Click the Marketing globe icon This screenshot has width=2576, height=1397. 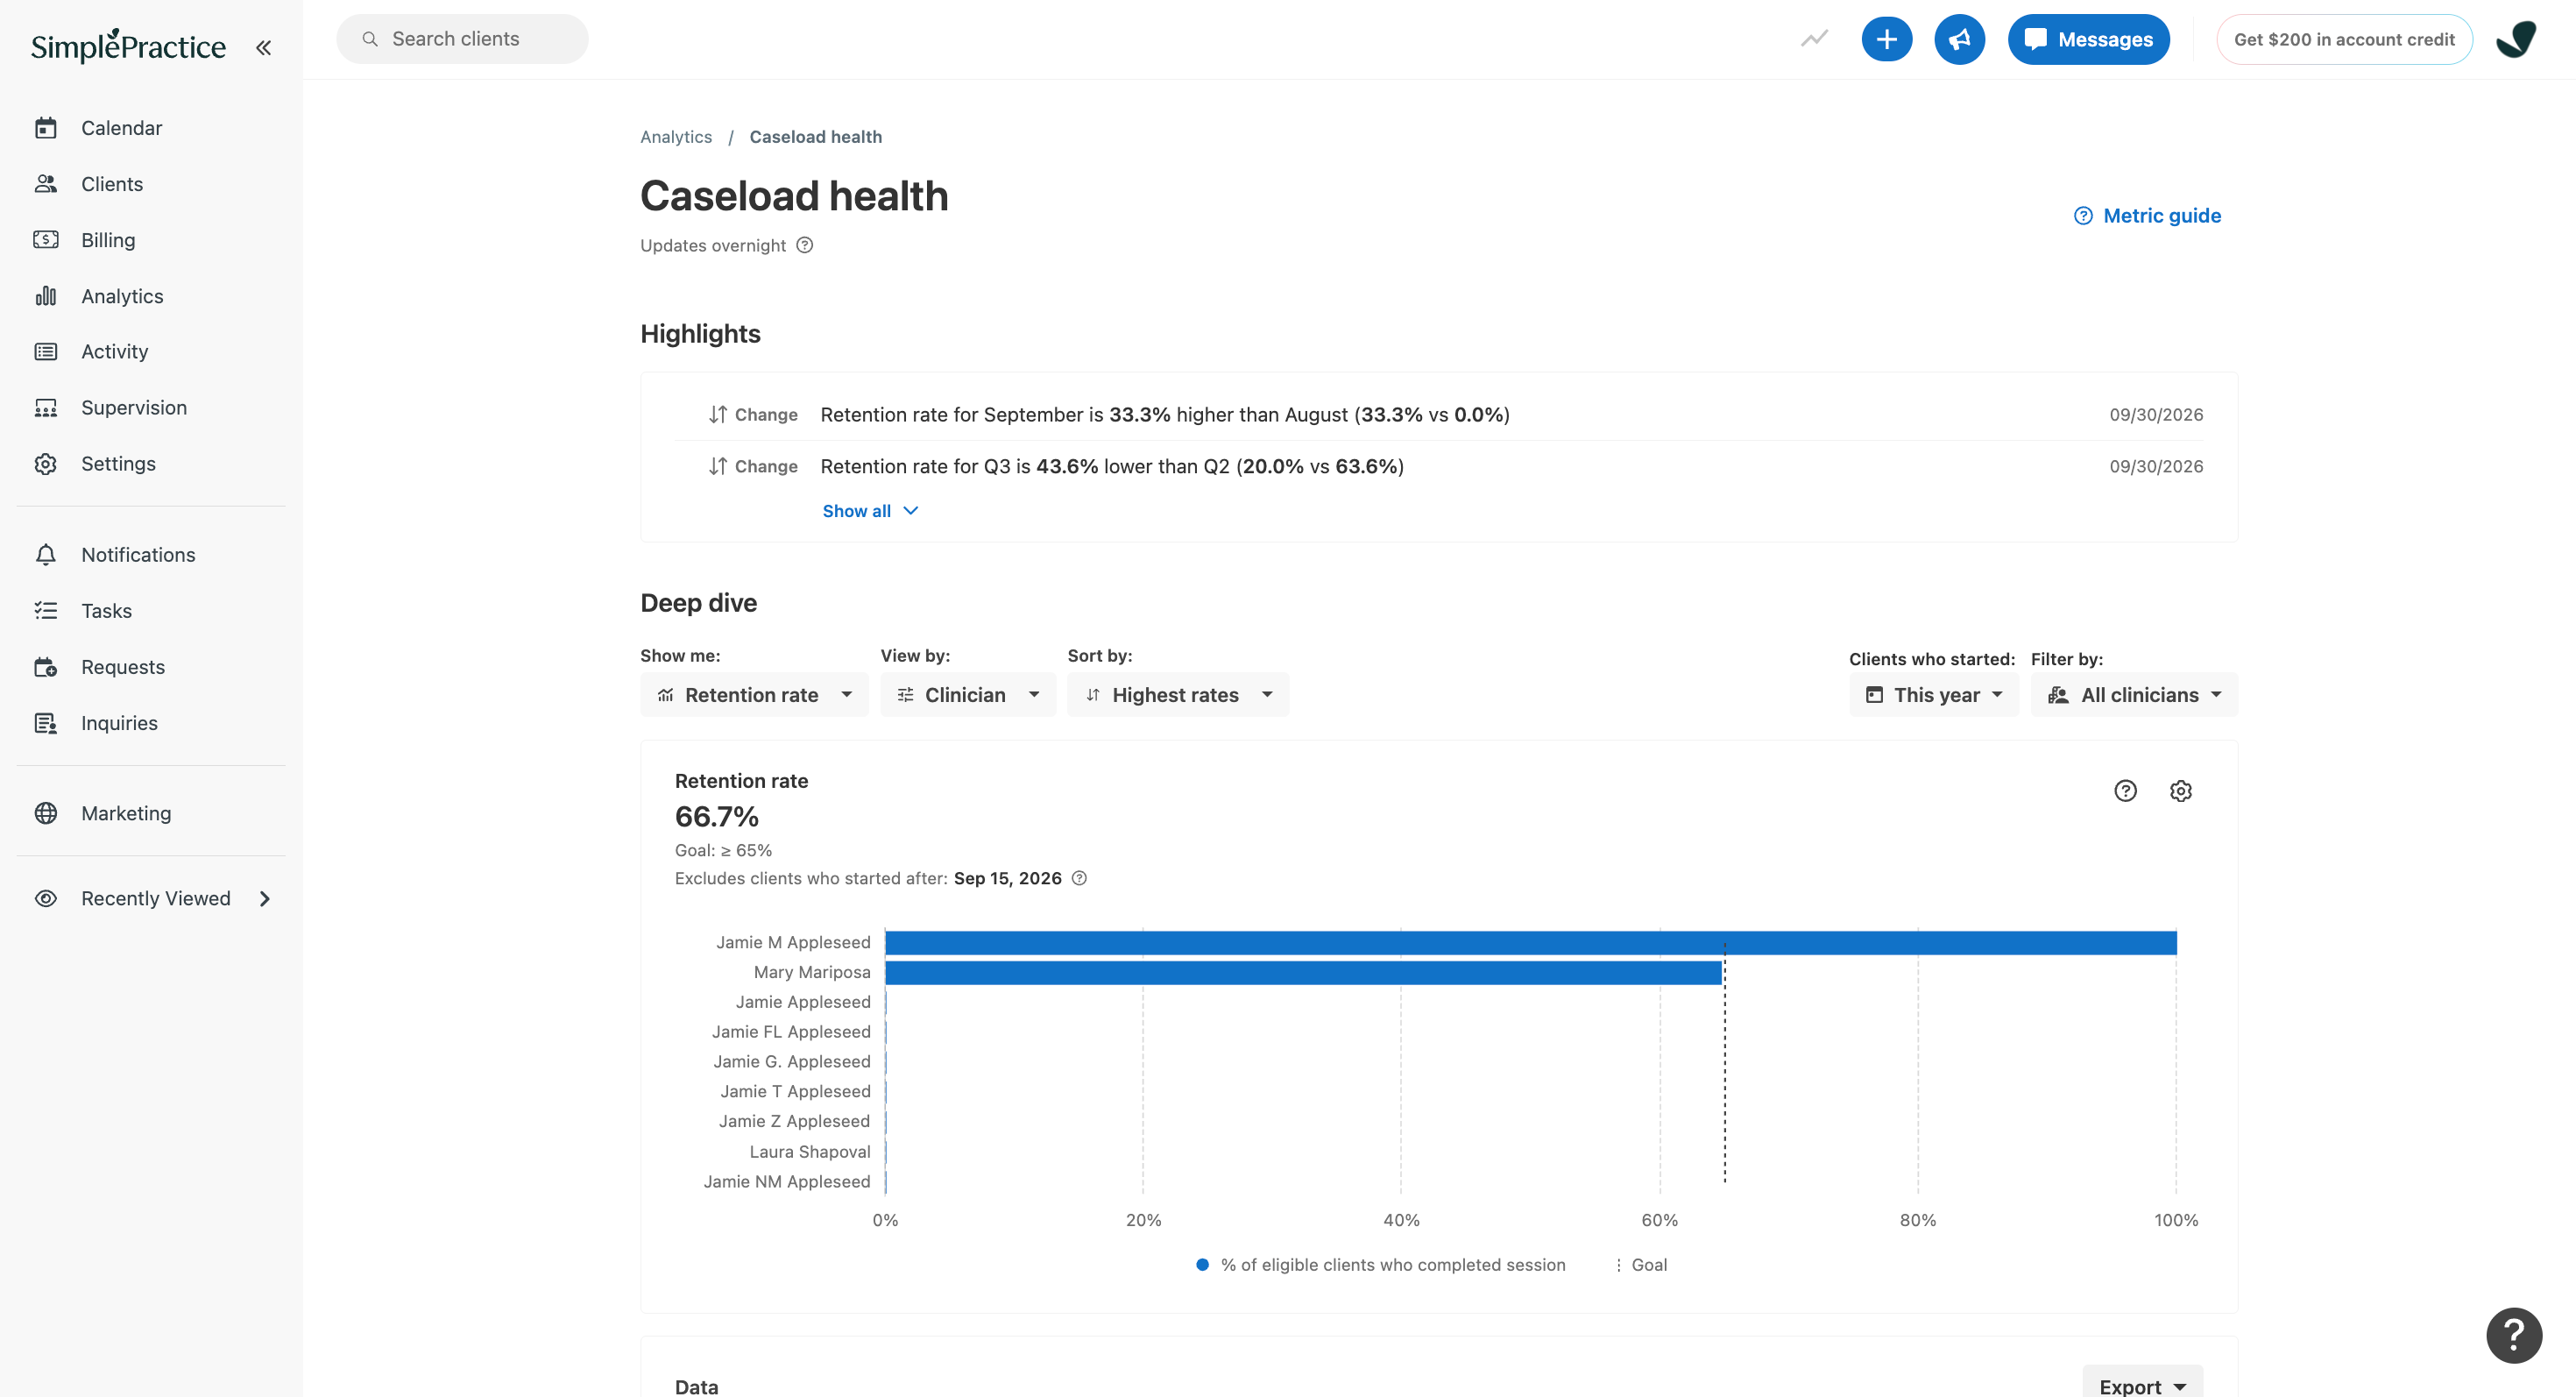point(46,813)
